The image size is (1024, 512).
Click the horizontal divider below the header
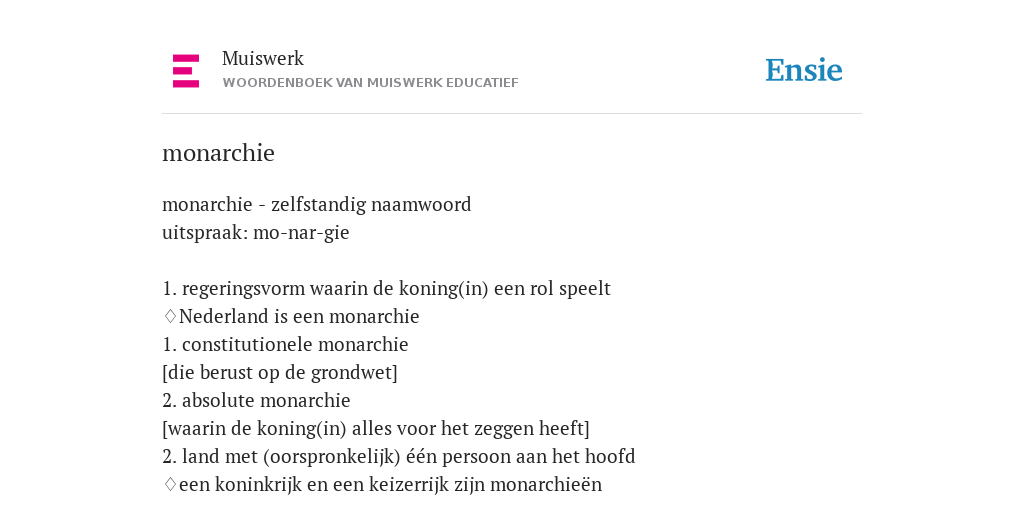coord(512,114)
